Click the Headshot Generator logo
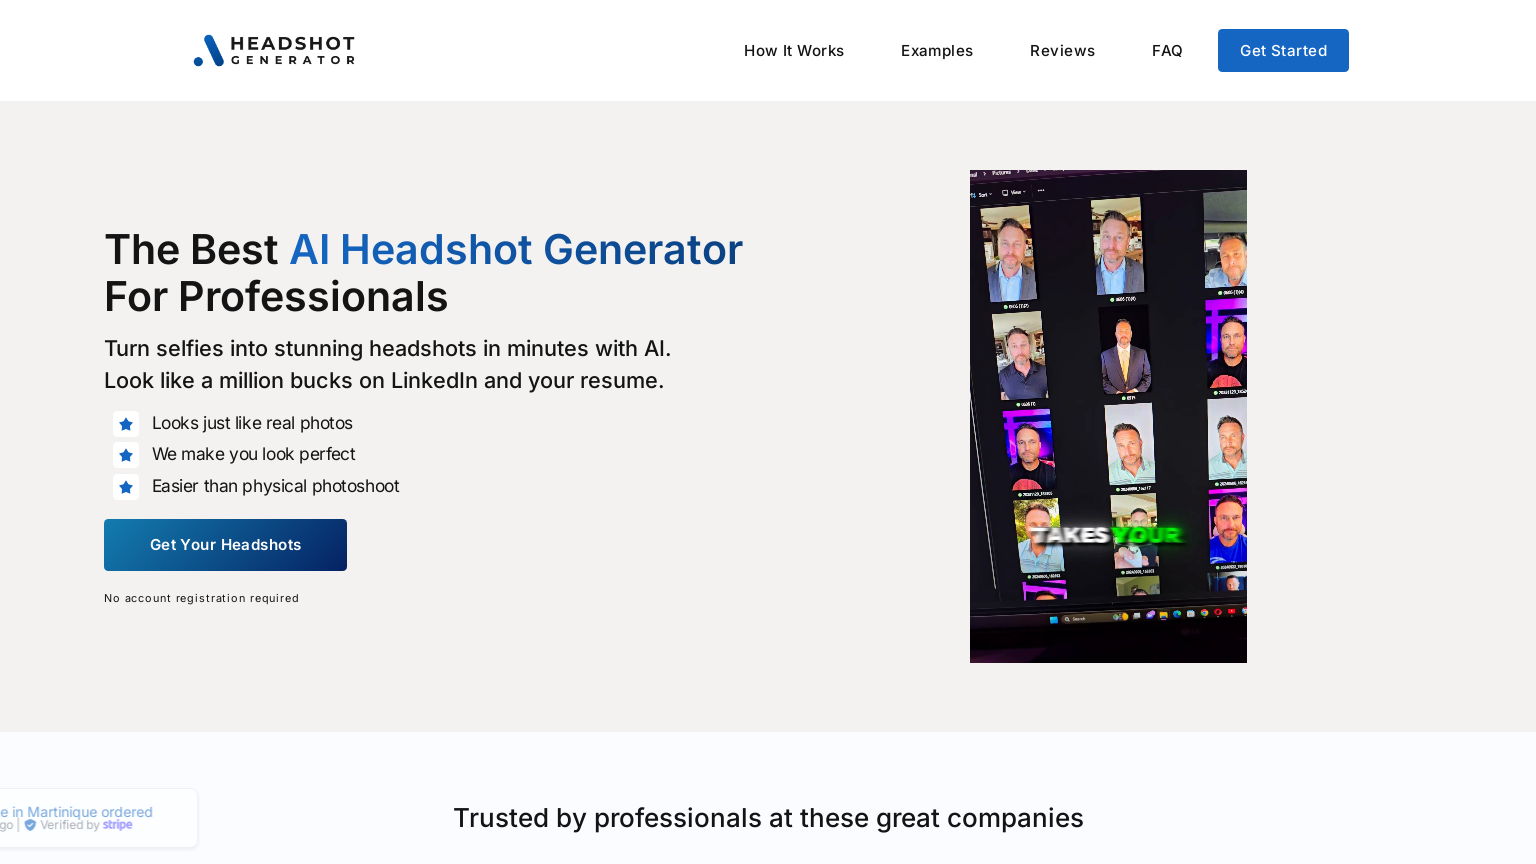 (x=273, y=50)
